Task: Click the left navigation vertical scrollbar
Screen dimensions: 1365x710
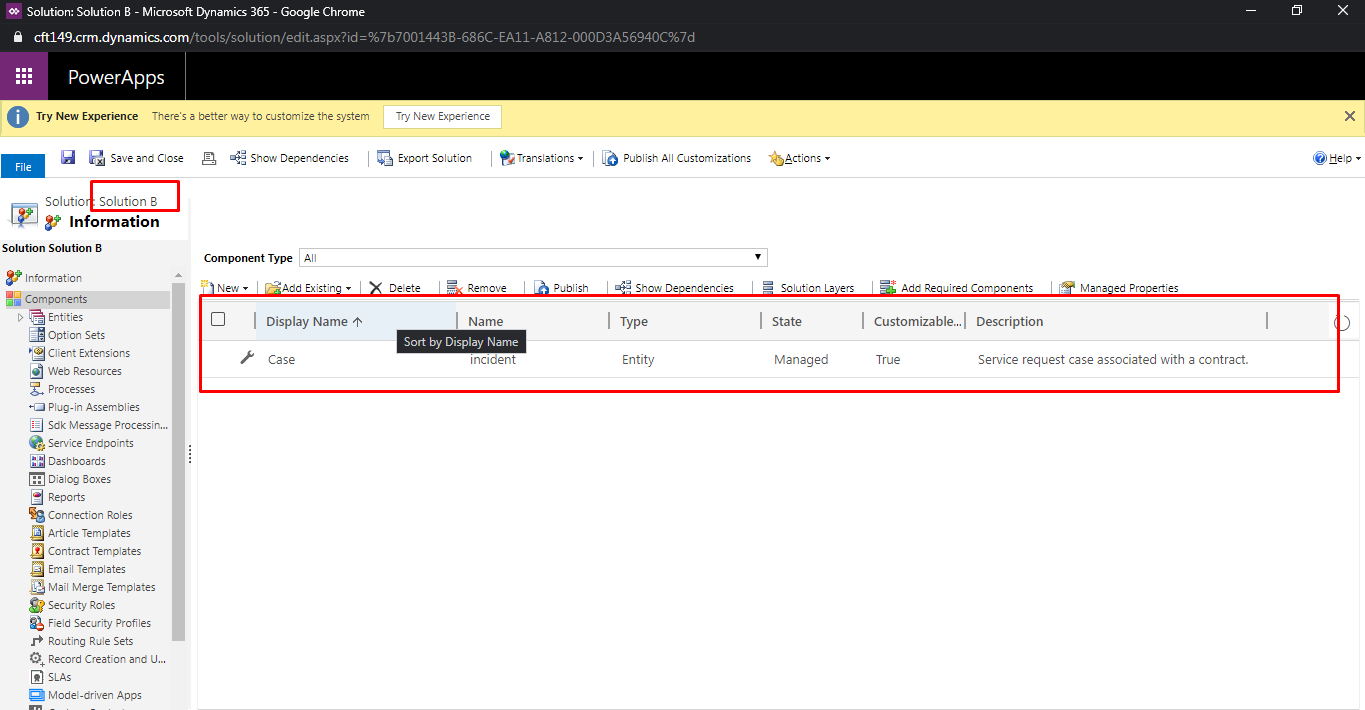Action: click(179, 460)
